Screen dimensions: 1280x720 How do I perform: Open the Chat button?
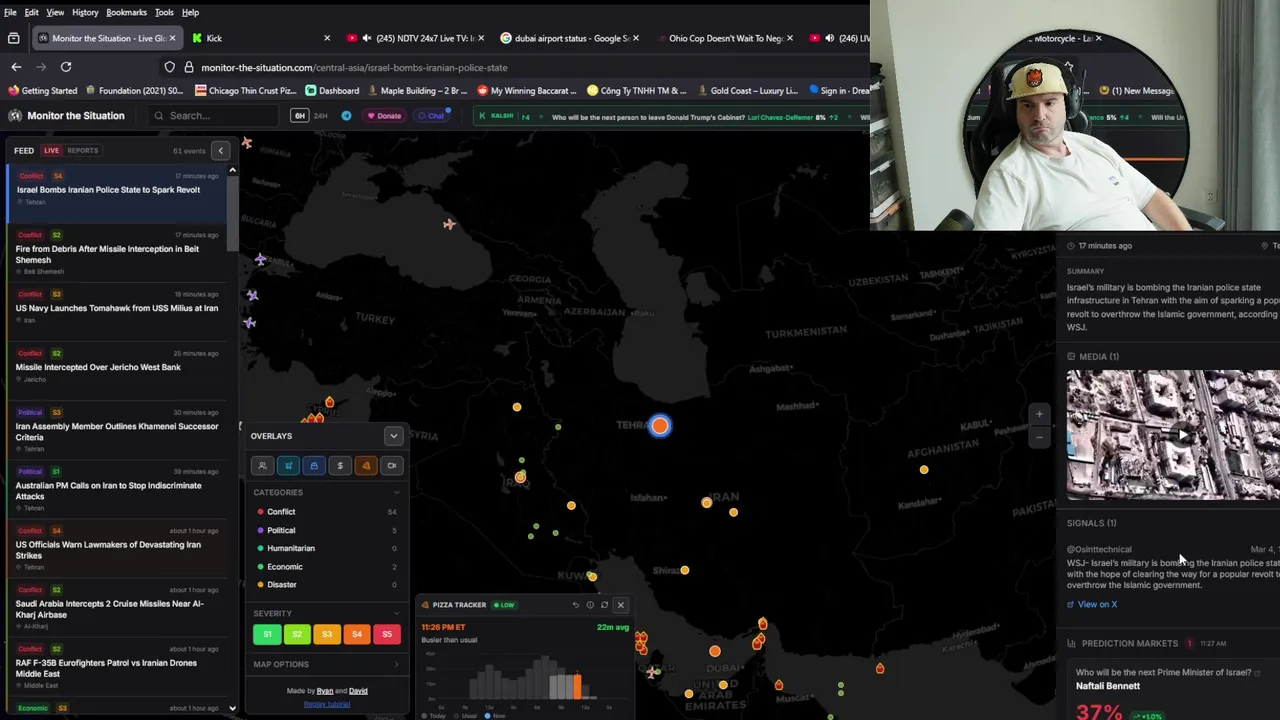tap(431, 116)
